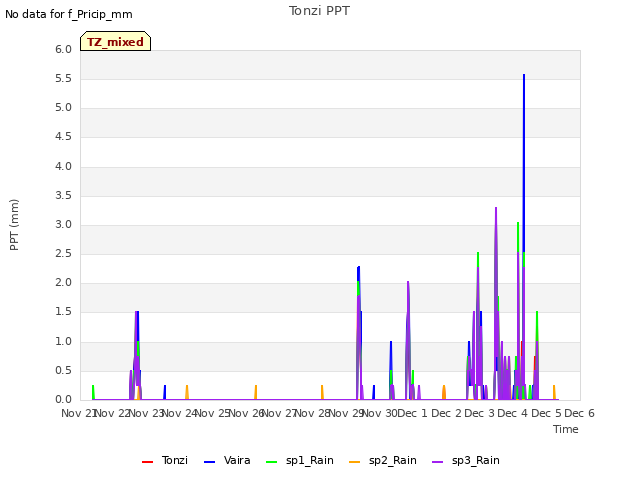The height and width of the screenshot is (480, 640).
Task: Click the Dec 3 x-axis date label
Action: click(479, 413)
